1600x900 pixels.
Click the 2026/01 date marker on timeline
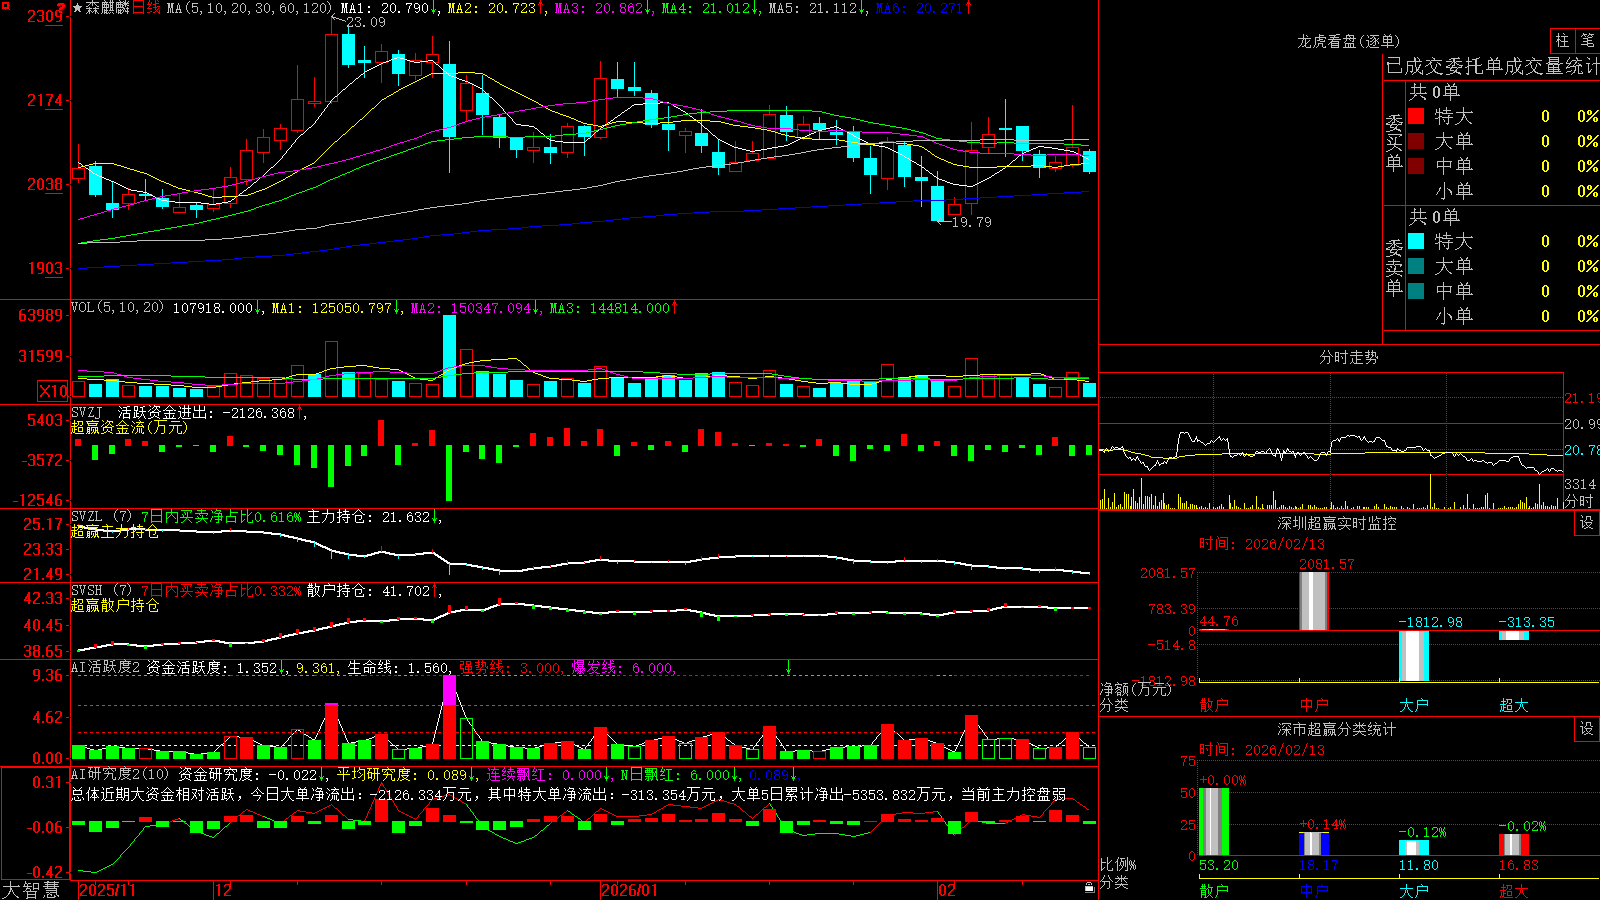[x=629, y=890]
